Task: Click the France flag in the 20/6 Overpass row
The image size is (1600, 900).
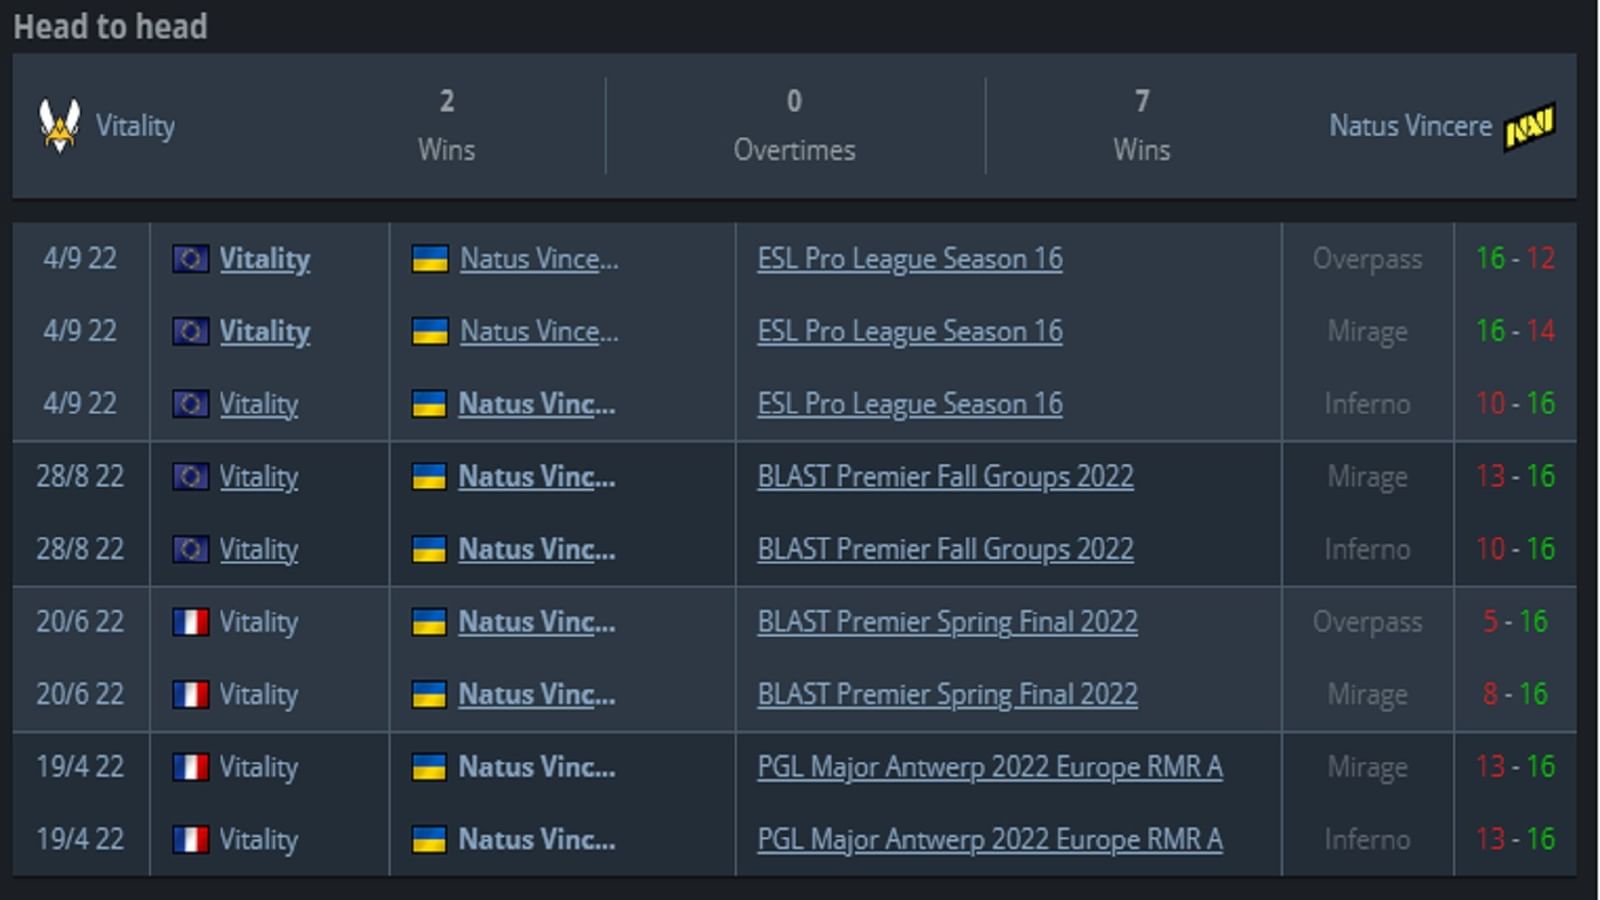Action: [x=189, y=621]
